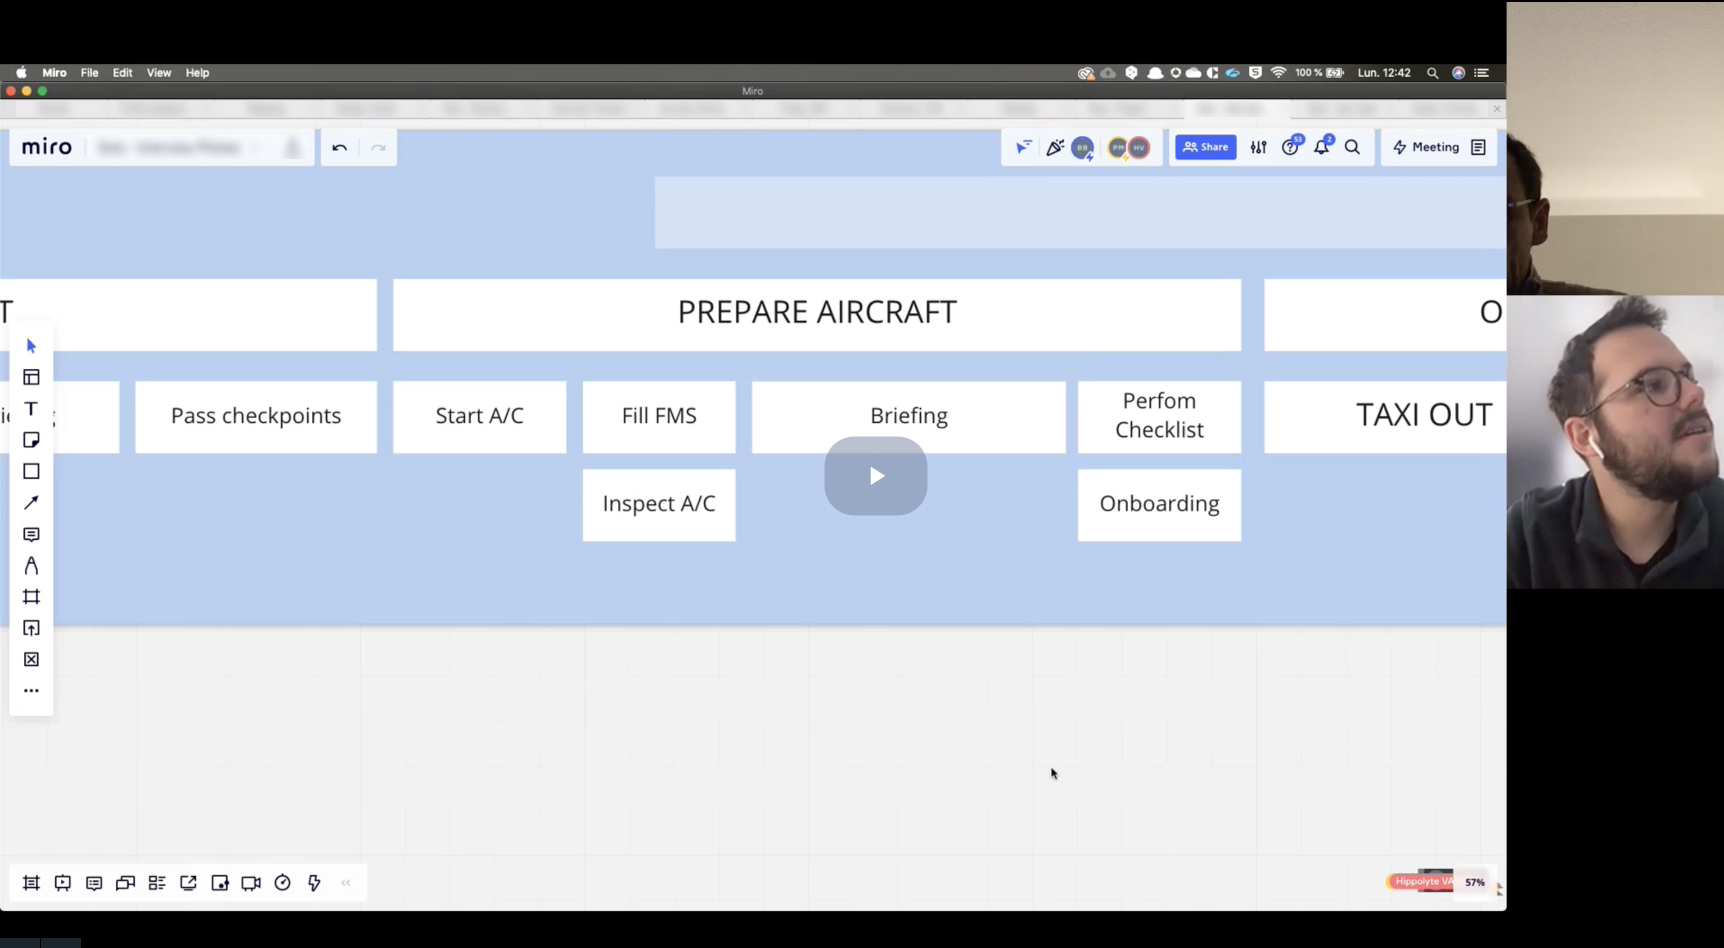Open the Frames tool in the left toolbar

31,597
